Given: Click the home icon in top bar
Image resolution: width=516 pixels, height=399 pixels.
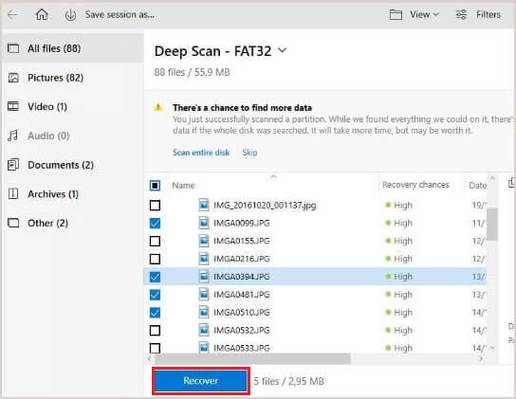Looking at the screenshot, I should coord(42,14).
